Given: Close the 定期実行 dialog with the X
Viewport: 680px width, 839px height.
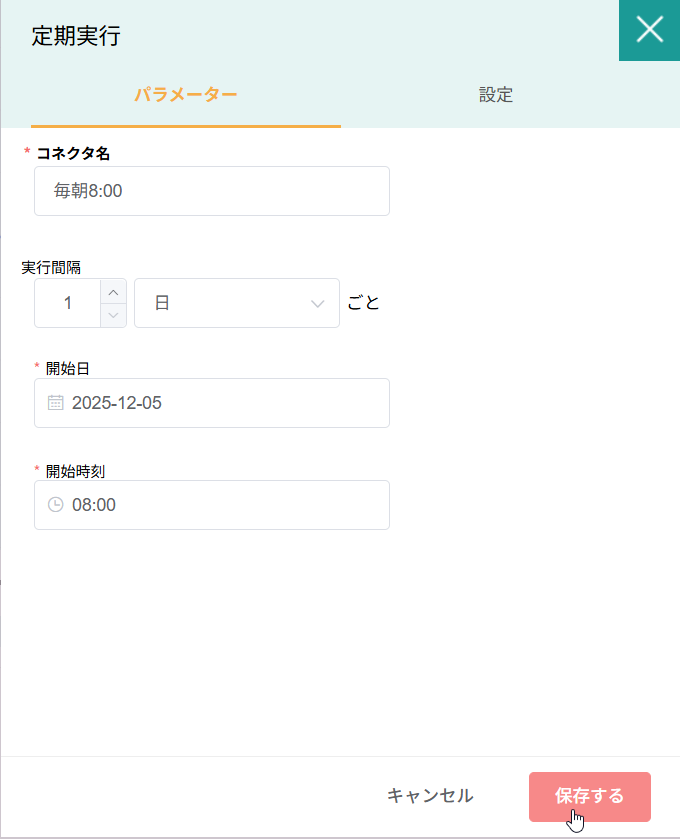Looking at the screenshot, I should 649,30.
